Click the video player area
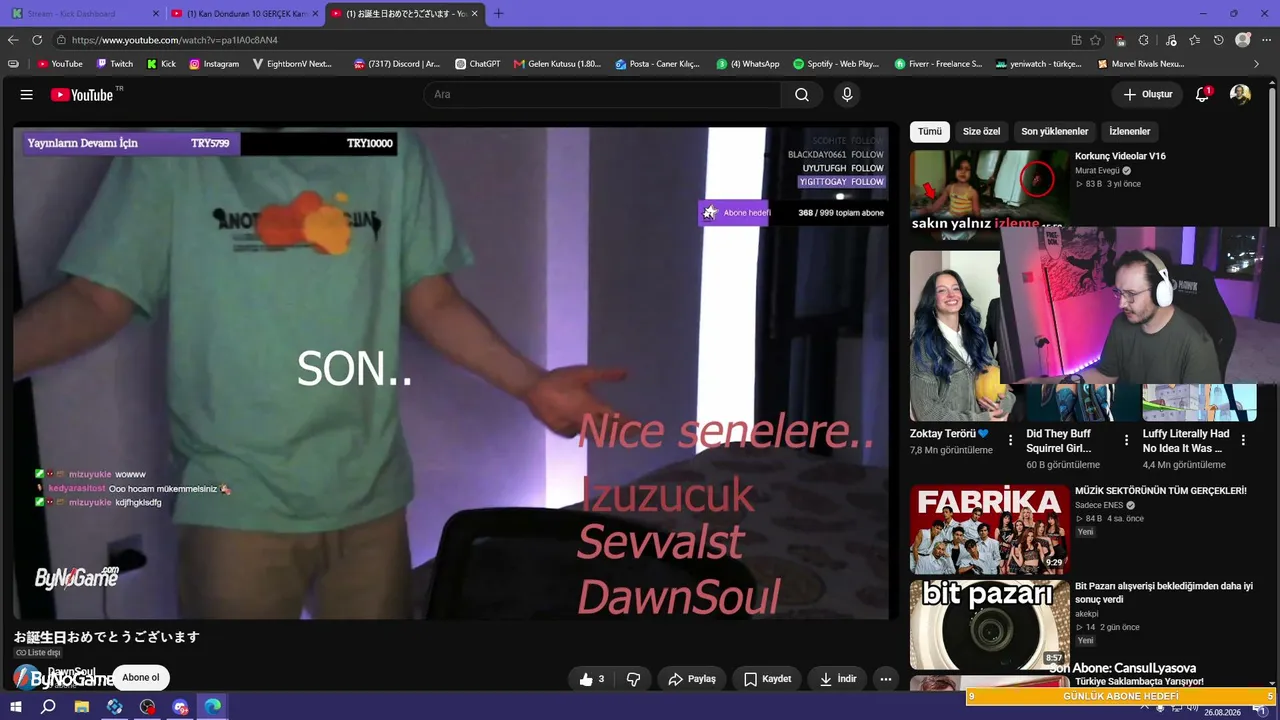 tap(451, 373)
